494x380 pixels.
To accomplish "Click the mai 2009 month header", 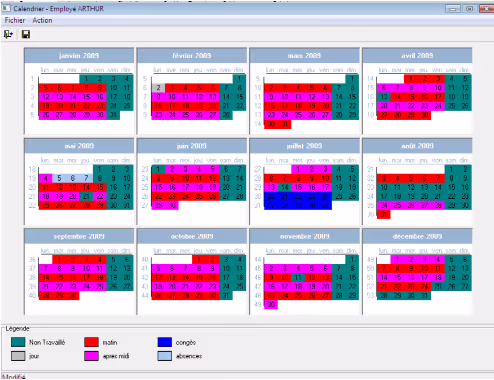I will (79, 146).
